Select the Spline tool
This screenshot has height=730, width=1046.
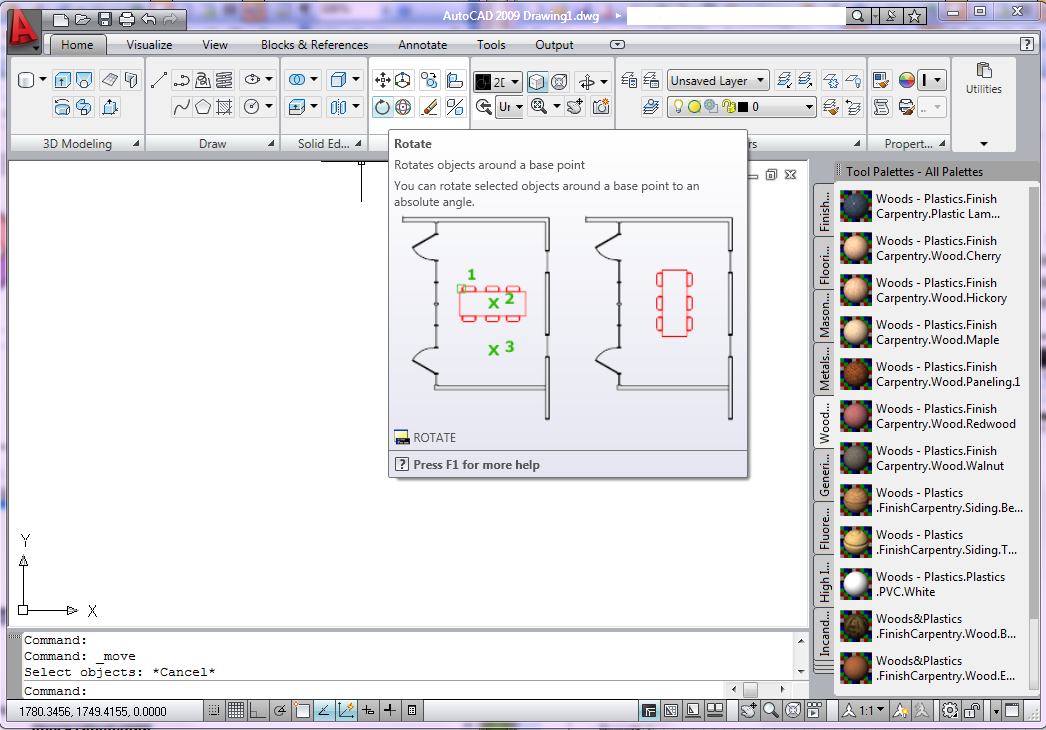point(181,107)
